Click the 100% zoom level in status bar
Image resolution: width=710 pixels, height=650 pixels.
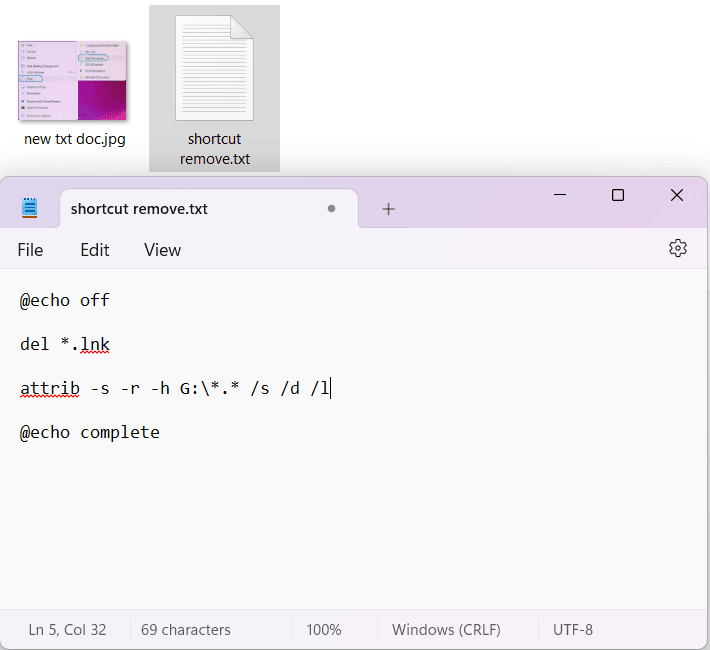[324, 630]
